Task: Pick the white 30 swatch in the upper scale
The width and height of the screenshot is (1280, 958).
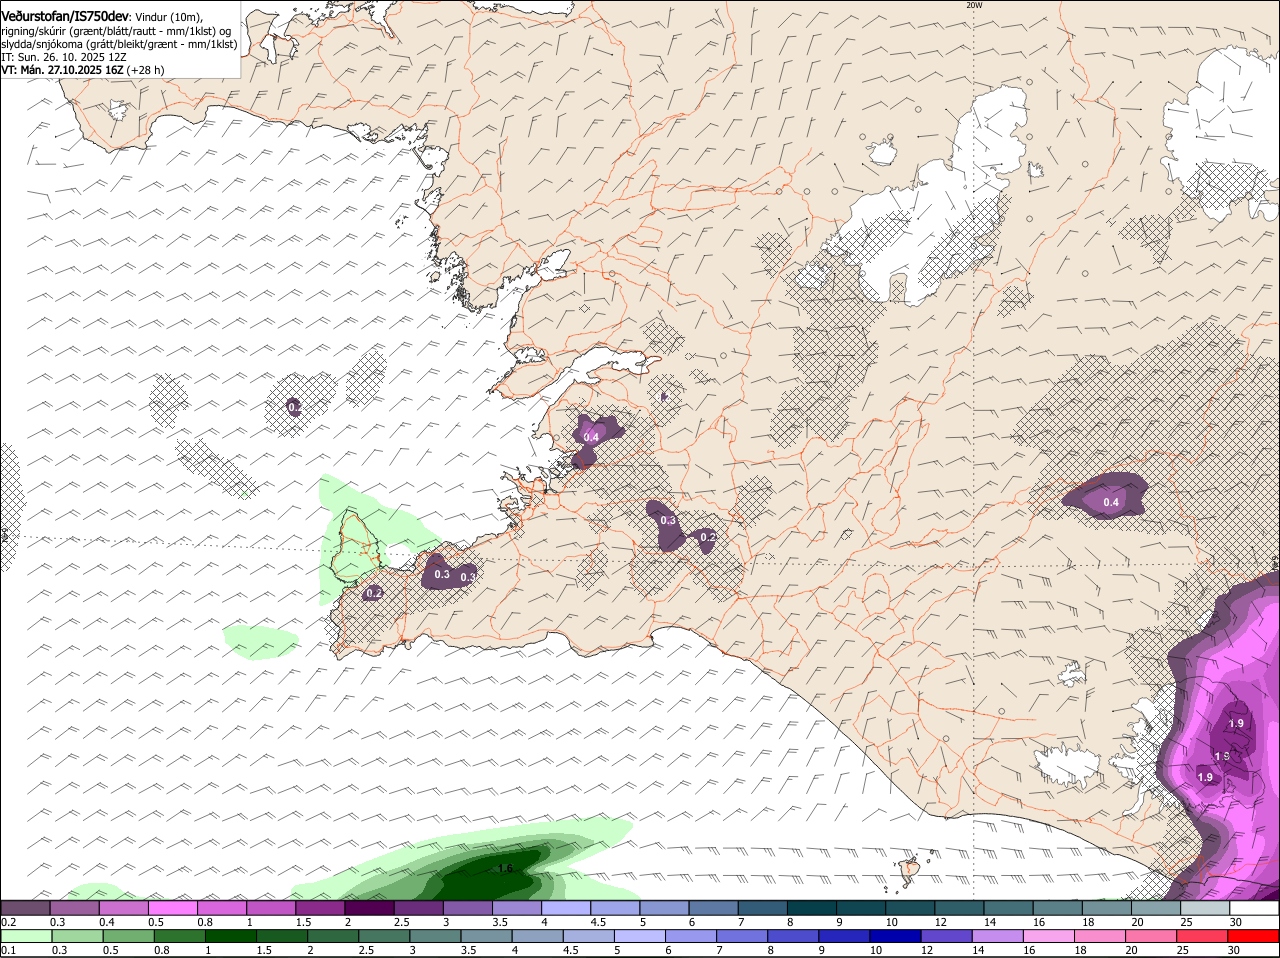Action: click(x=1254, y=907)
